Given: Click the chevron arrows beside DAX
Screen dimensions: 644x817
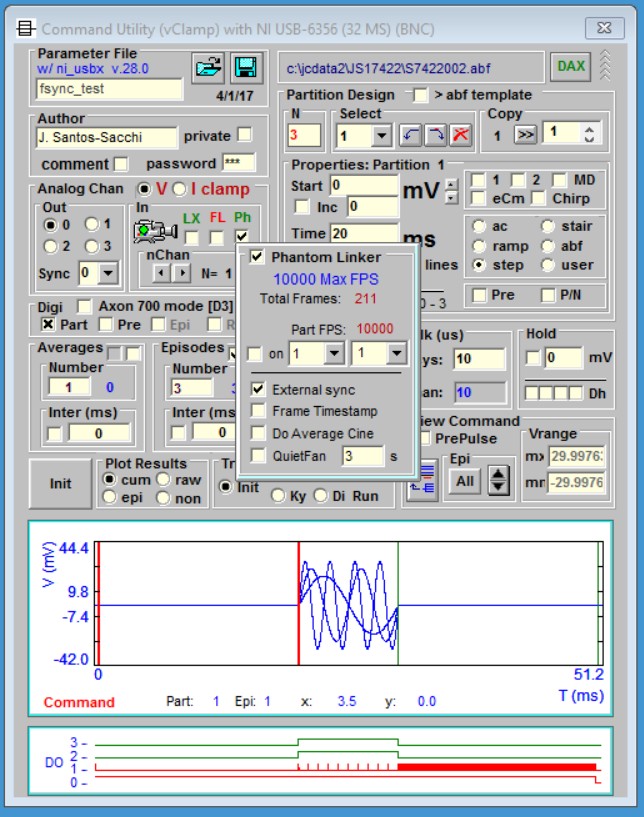Looking at the screenshot, I should tap(604, 65).
